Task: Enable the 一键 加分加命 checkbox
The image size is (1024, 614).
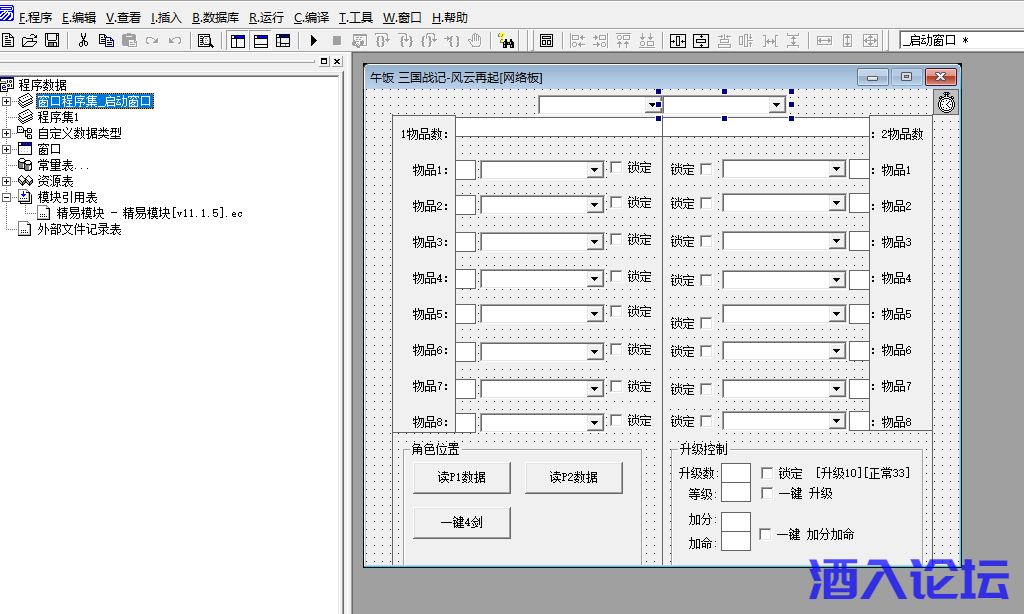Action: click(766, 534)
